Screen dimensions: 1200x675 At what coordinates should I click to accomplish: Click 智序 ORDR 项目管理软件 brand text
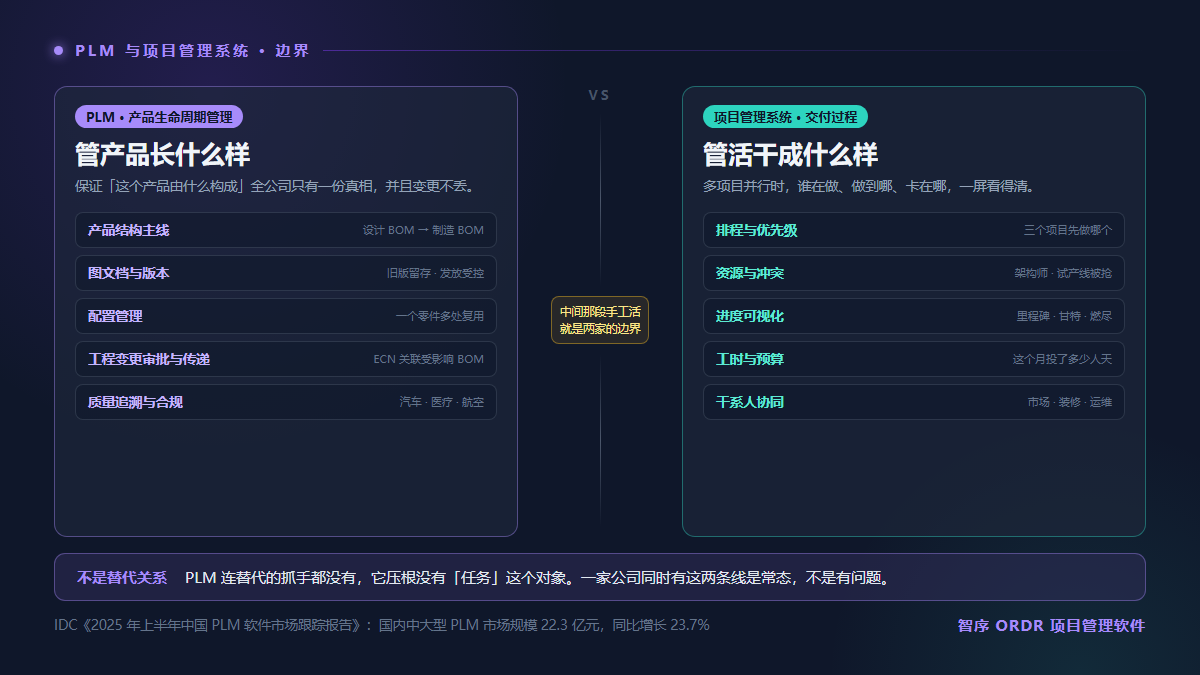click(x=1051, y=626)
